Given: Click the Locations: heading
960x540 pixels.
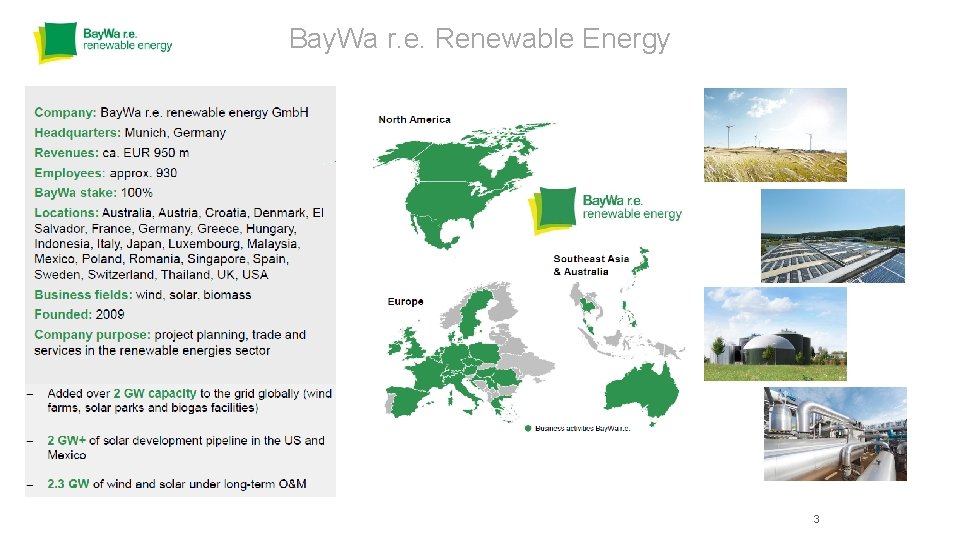Looking at the screenshot, I should tap(66, 213).
